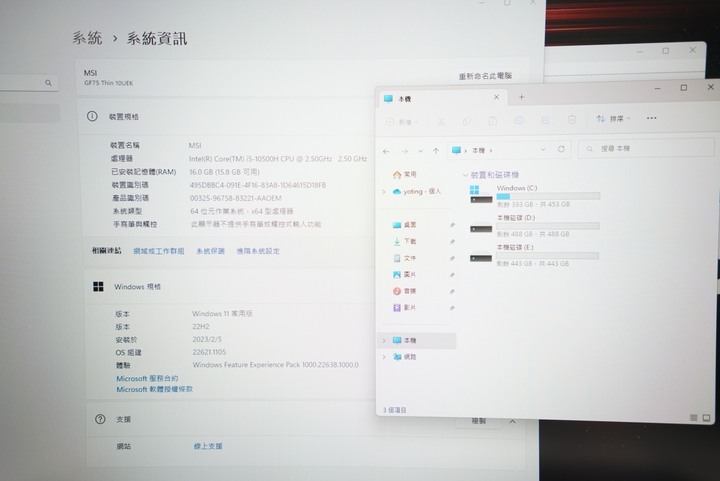
Task: Open 桌面 Desktop in the navigation pane
Action: (x=405, y=225)
